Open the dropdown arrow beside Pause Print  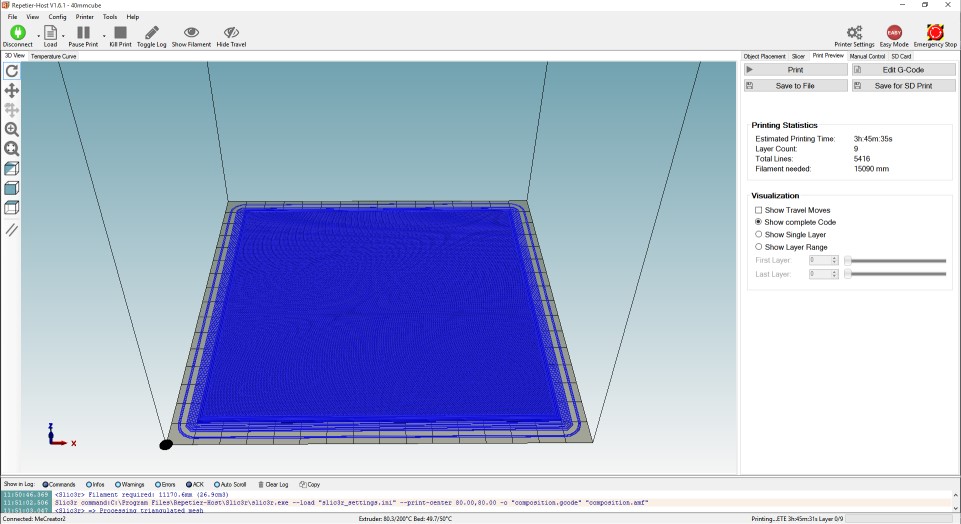[103, 36]
